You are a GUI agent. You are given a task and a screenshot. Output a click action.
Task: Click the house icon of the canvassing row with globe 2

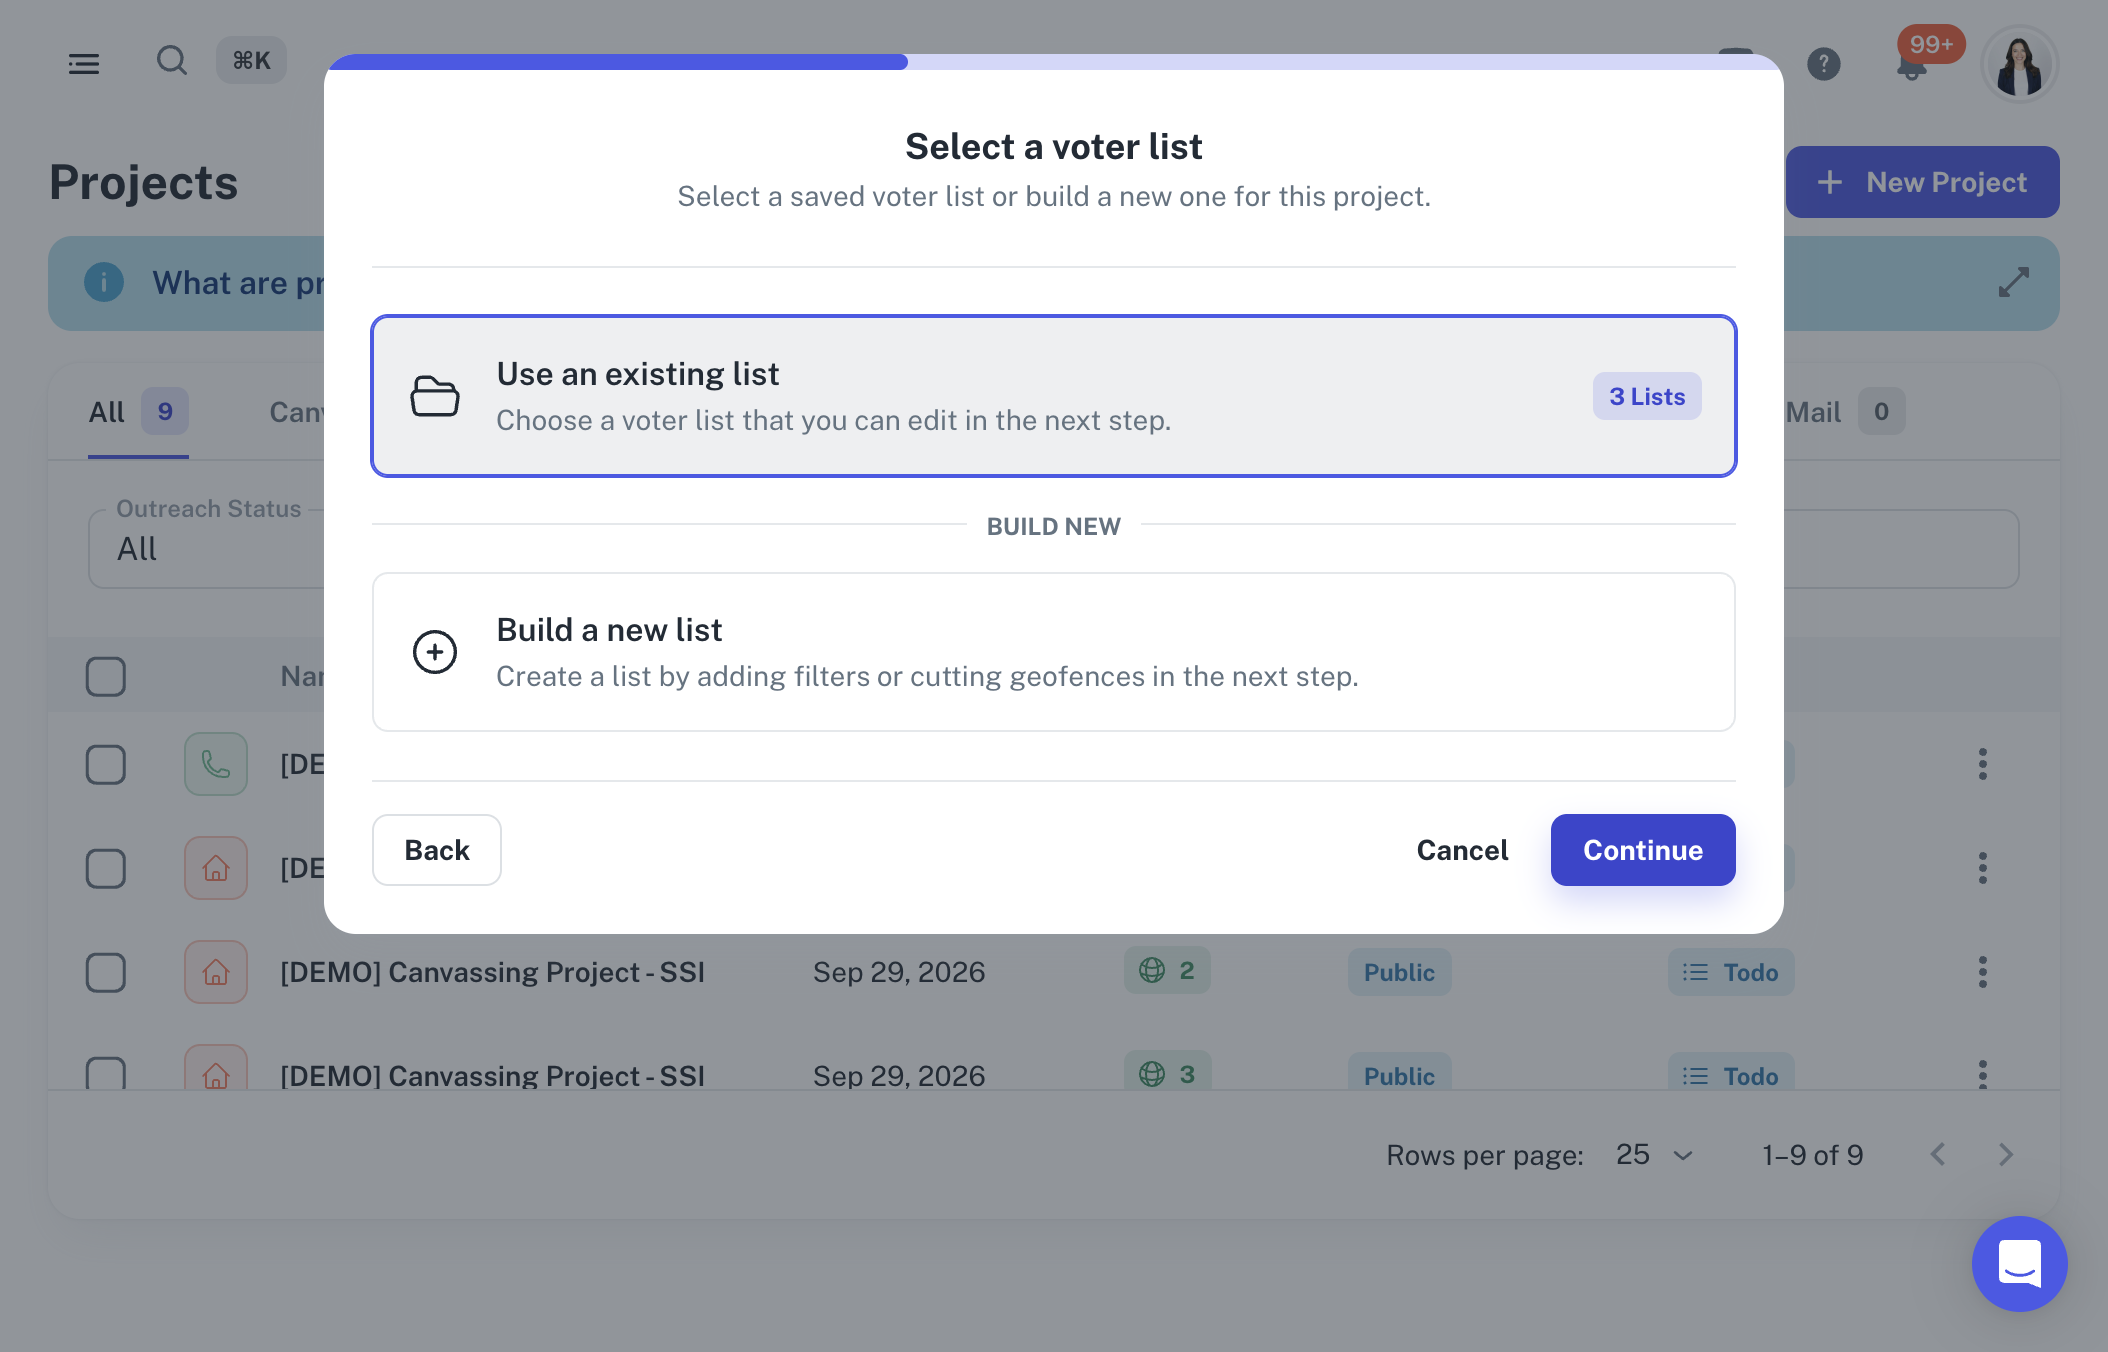[216, 972]
